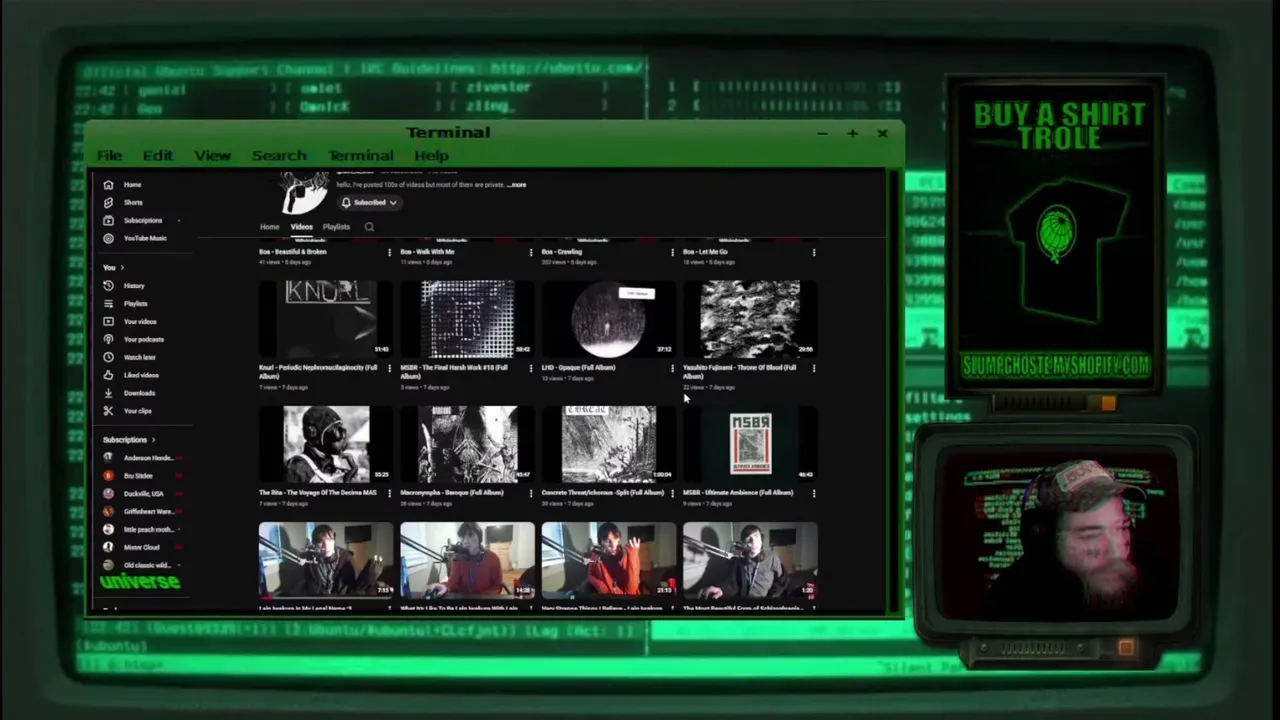Play the MSBR Ultimate Ambience thumbnail
The image size is (1280, 720).
[x=750, y=443]
